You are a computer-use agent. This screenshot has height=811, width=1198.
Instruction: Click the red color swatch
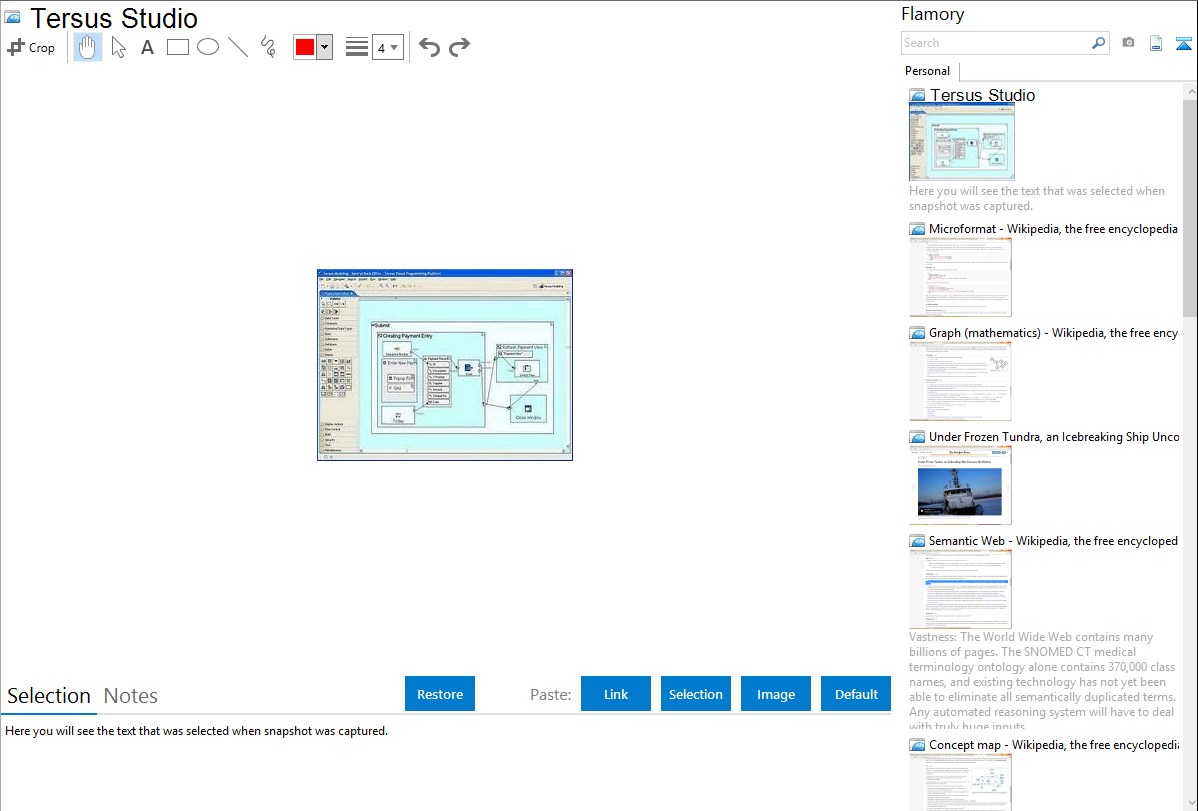tap(304, 47)
